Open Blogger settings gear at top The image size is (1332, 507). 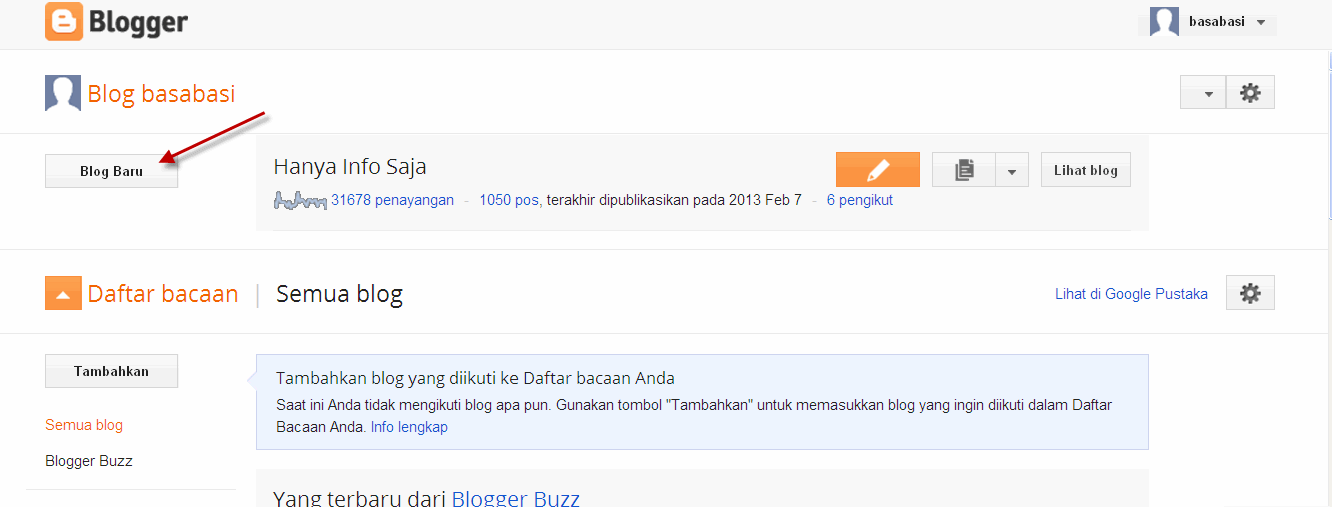[x=1250, y=93]
